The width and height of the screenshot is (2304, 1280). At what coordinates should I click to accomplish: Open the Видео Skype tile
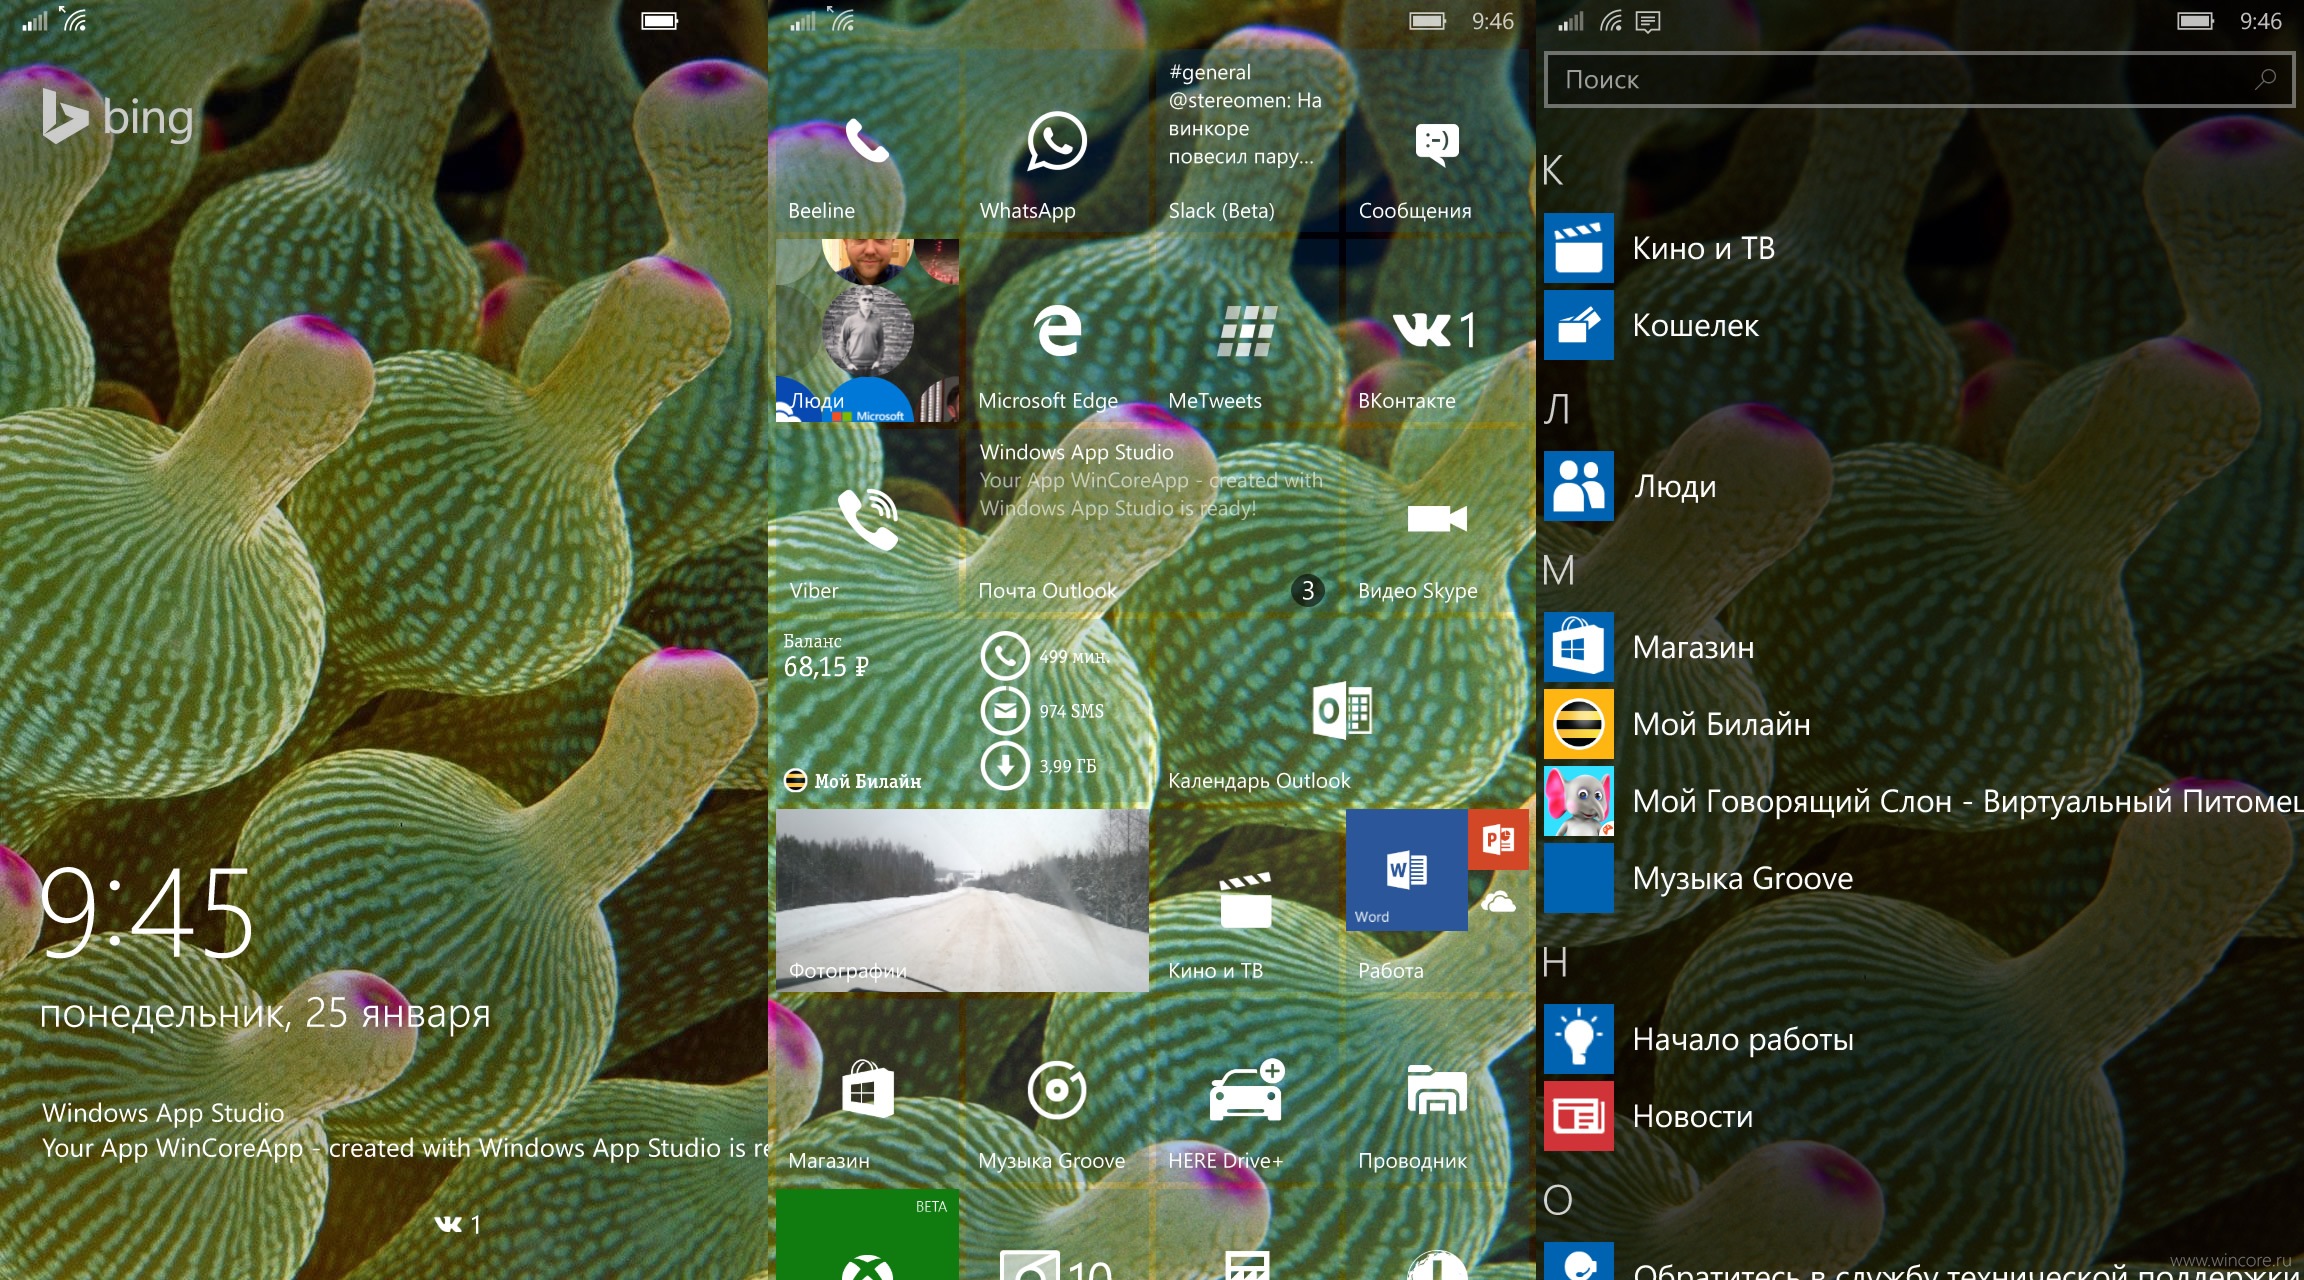pyautogui.click(x=1437, y=521)
